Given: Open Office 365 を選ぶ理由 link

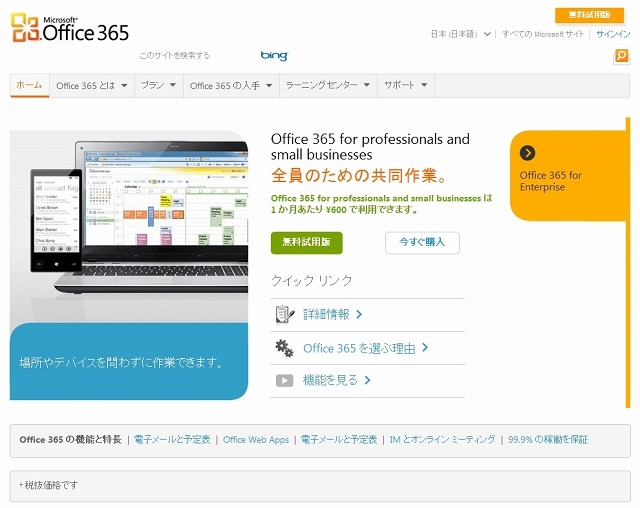Looking at the screenshot, I should point(359,348).
